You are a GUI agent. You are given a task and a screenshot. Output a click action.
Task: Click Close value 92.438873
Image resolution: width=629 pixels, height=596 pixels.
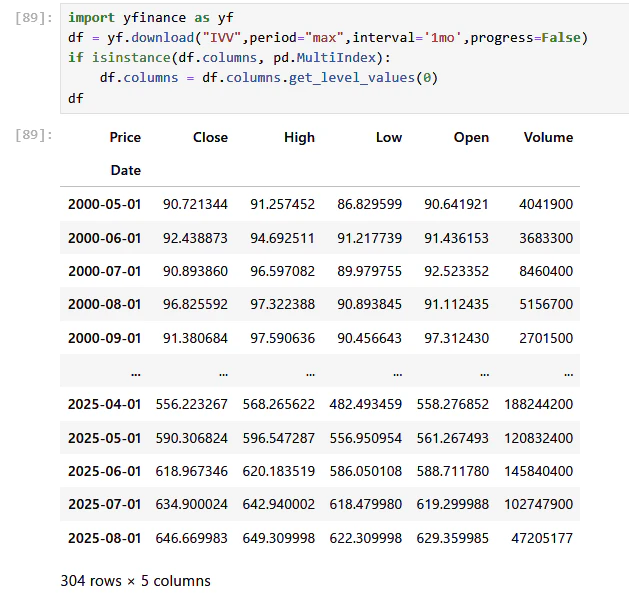(x=195, y=238)
